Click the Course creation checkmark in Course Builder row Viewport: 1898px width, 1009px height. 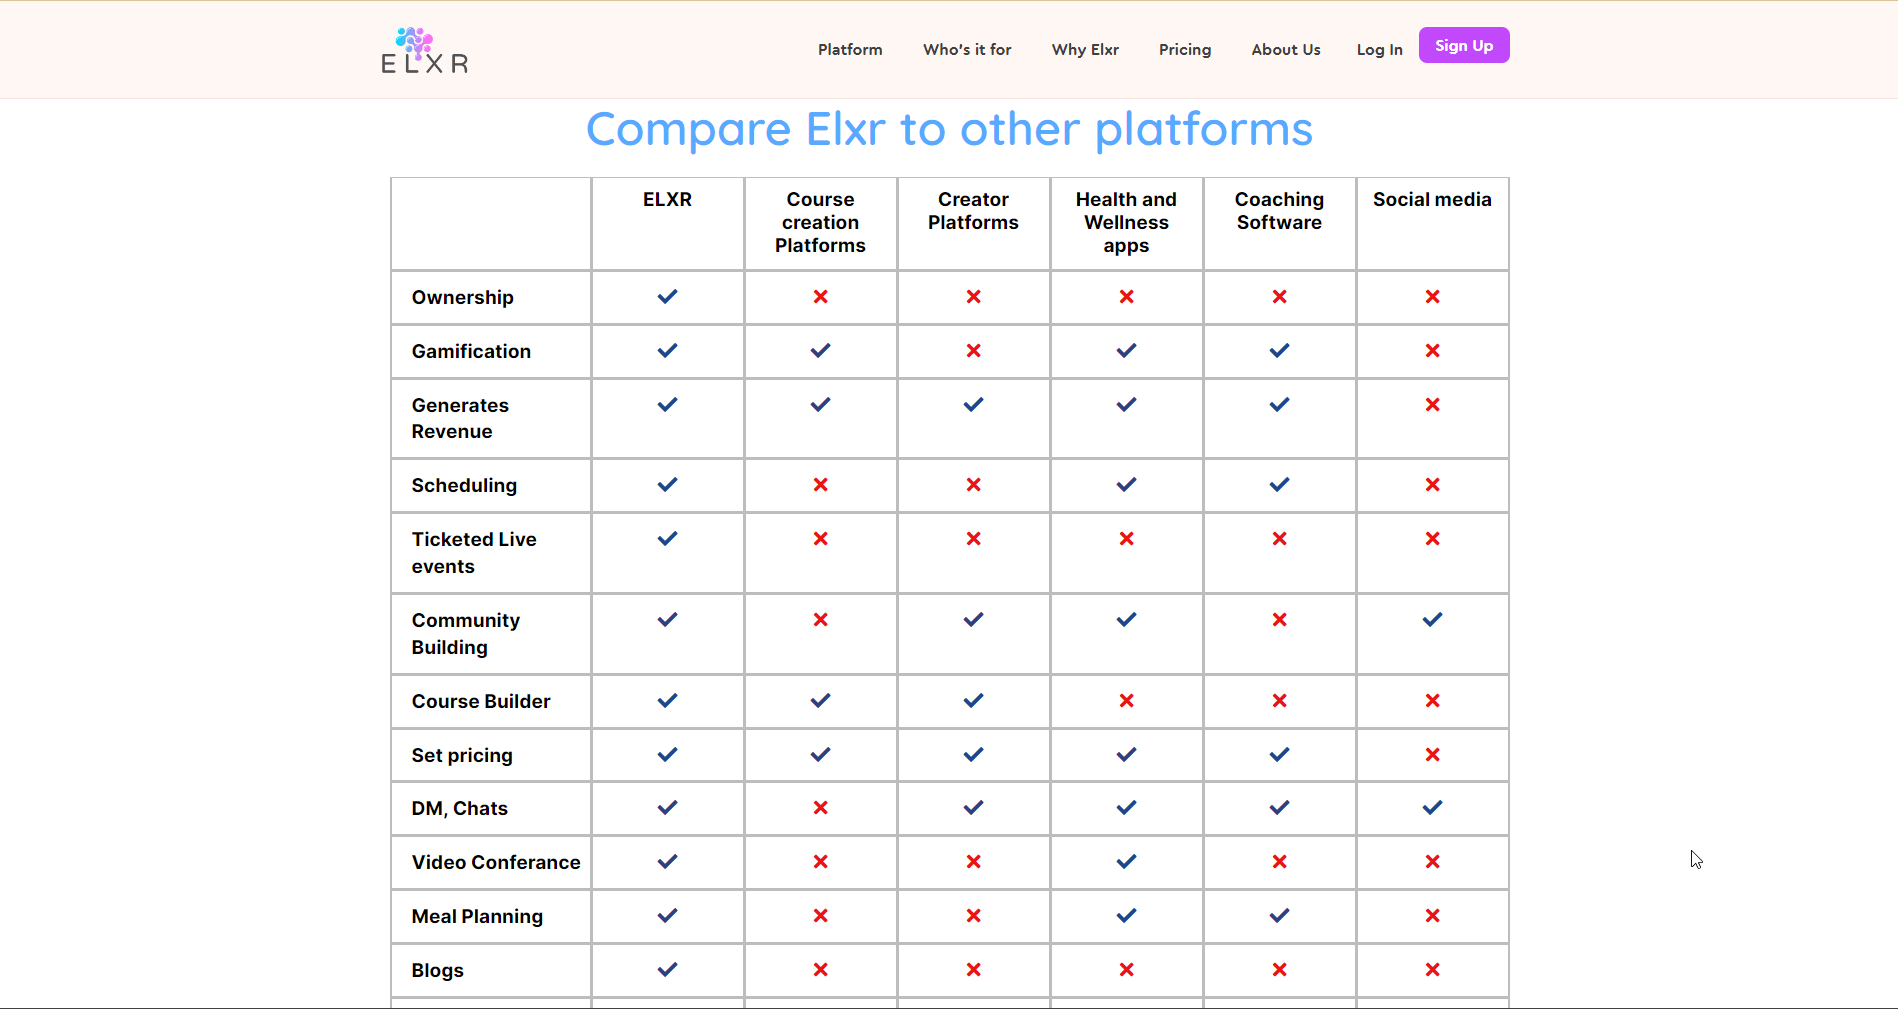pos(820,700)
